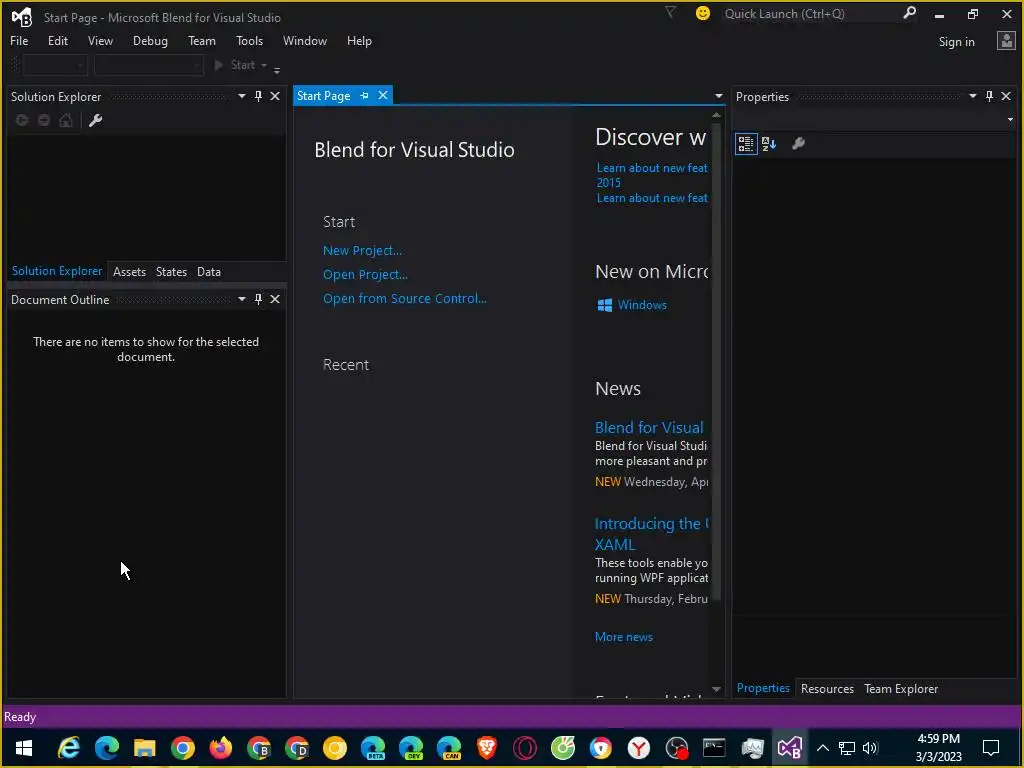Click the Start Page vertical scrollbar thumb
The height and width of the screenshot is (768, 1024).
coord(716,361)
